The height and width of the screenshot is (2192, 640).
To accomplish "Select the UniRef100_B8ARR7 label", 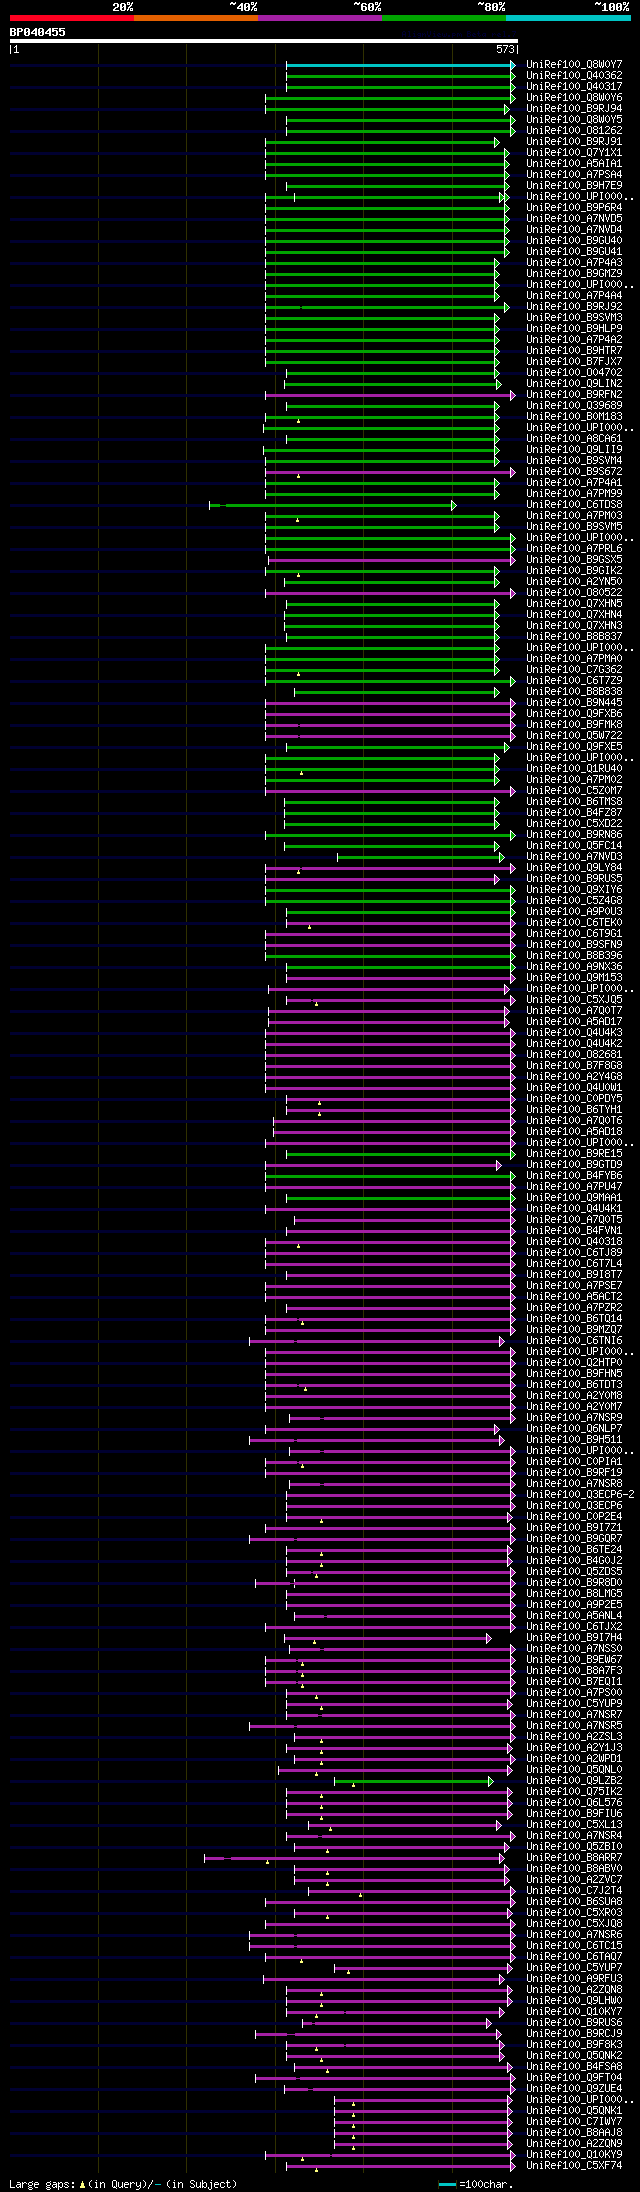I will coord(574,1858).
